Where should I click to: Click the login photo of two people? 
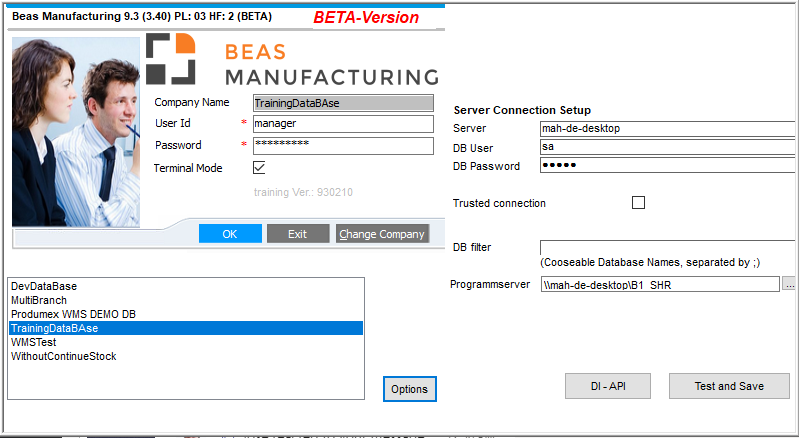(x=78, y=130)
